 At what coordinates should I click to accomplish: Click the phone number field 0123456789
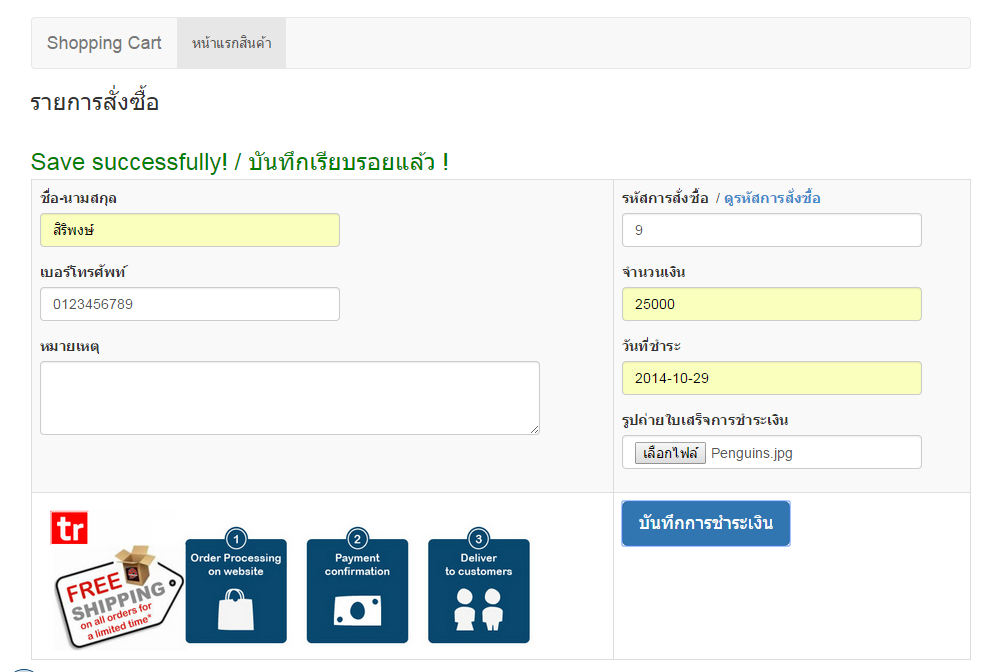[x=190, y=304]
